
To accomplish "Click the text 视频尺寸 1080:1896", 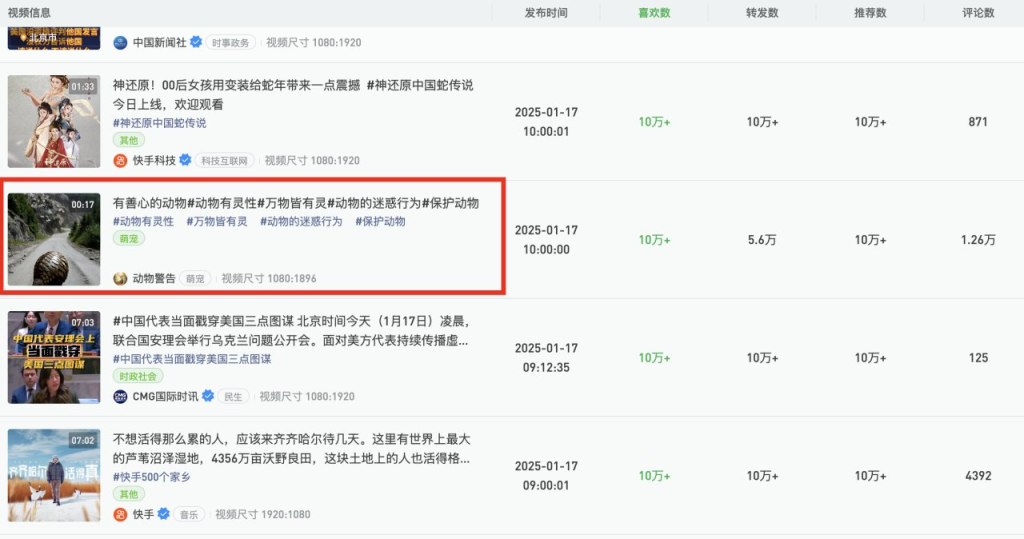I will click(x=268, y=278).
